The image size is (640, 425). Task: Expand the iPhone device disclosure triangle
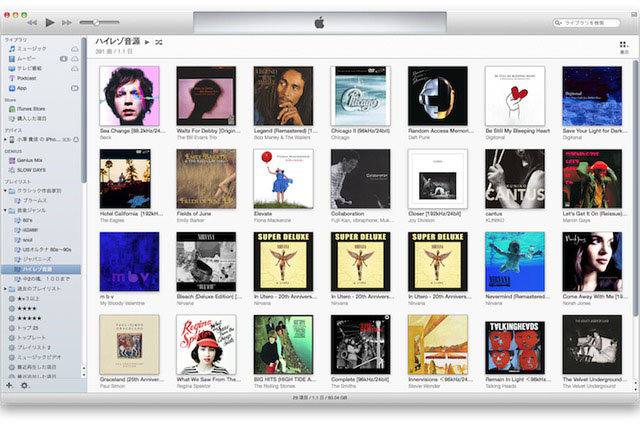pos(4,139)
